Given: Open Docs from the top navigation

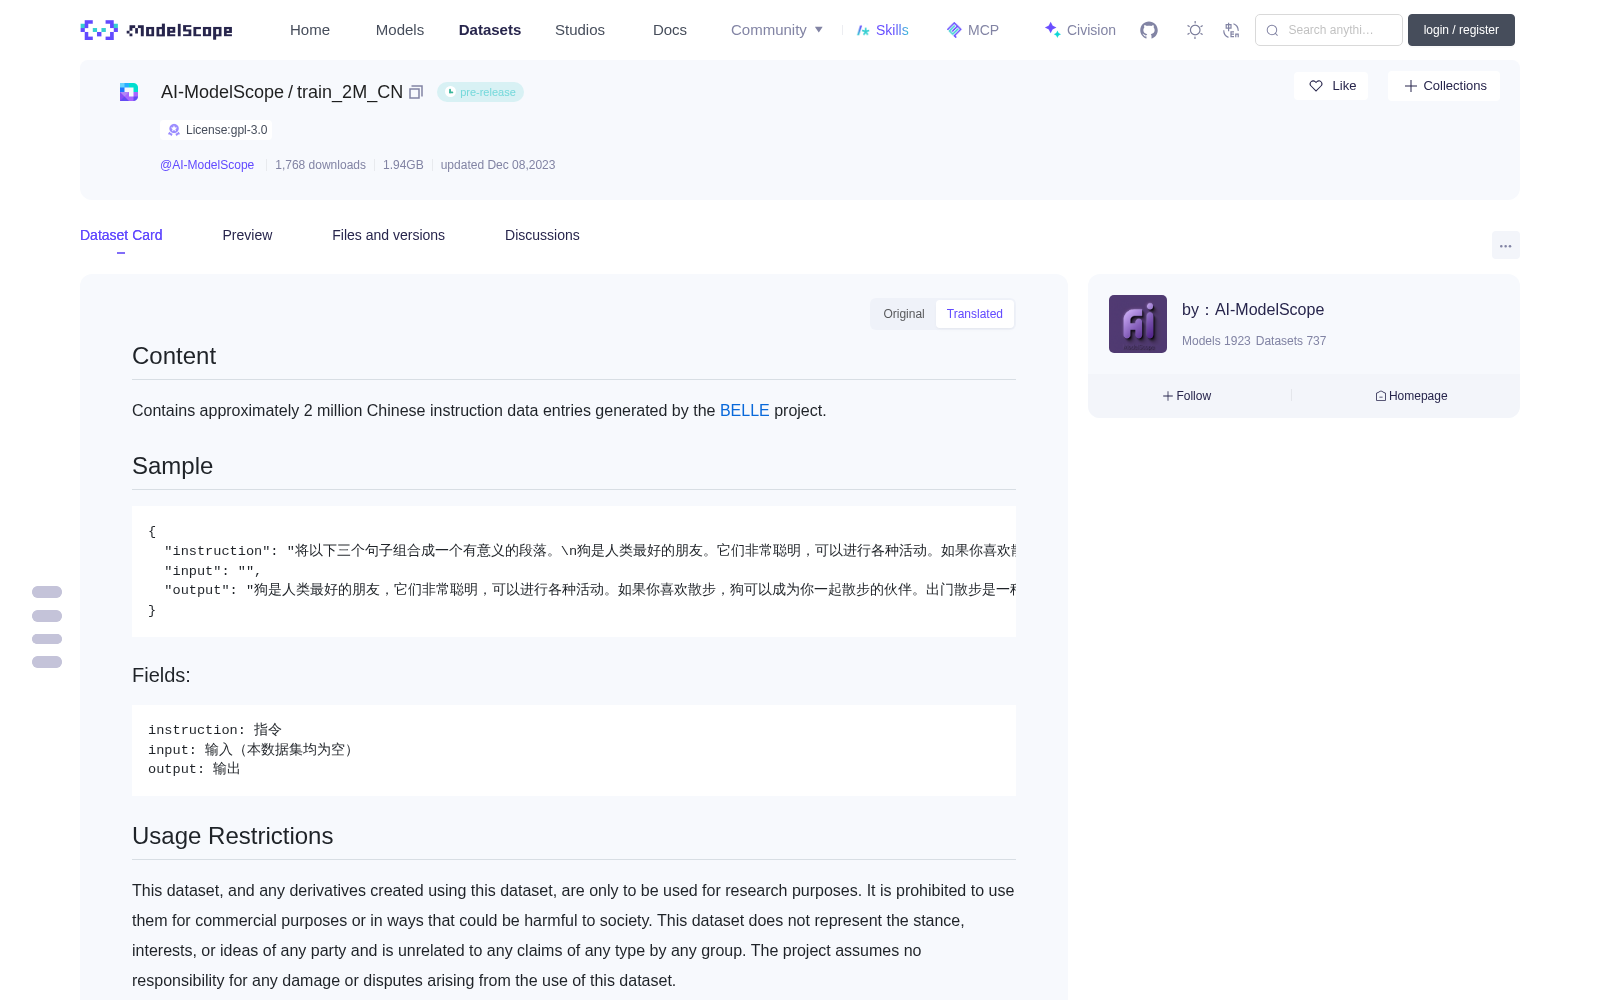Looking at the screenshot, I should coord(670,30).
